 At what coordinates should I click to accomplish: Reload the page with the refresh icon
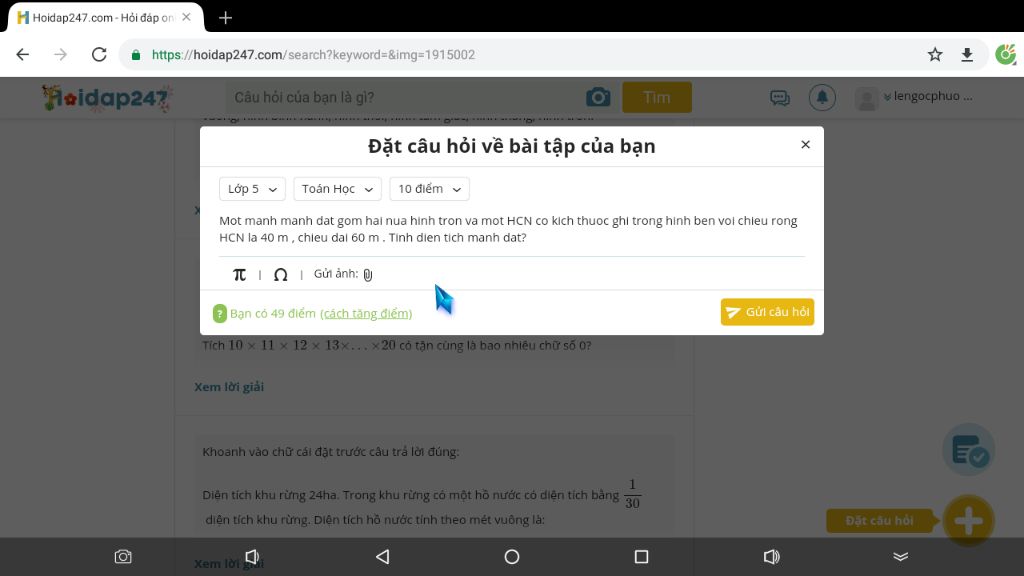point(99,55)
